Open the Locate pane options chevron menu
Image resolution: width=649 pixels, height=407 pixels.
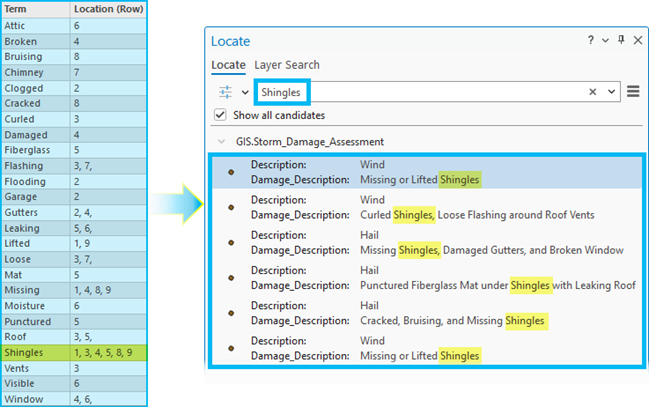(606, 41)
